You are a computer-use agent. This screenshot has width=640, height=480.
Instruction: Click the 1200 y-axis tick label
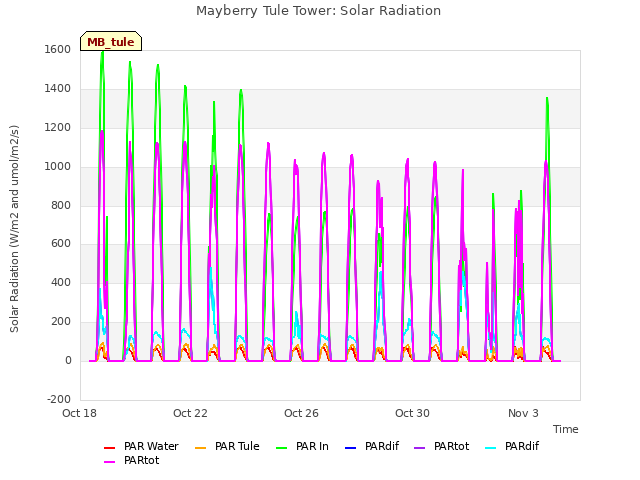coord(58,127)
